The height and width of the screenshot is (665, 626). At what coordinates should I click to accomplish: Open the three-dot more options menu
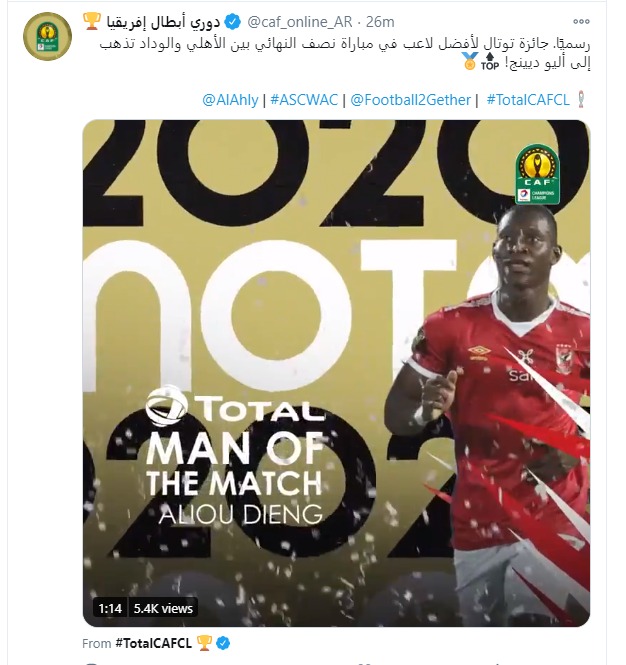581,22
